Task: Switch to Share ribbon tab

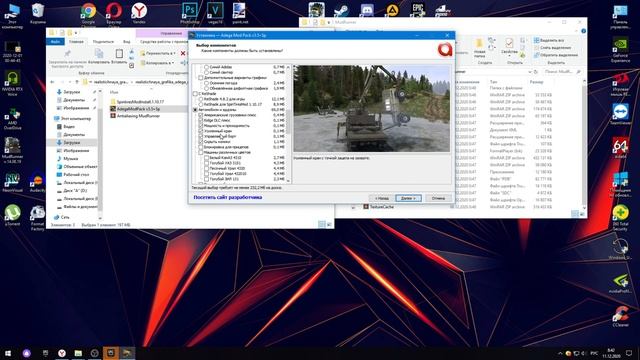Action: (103, 42)
